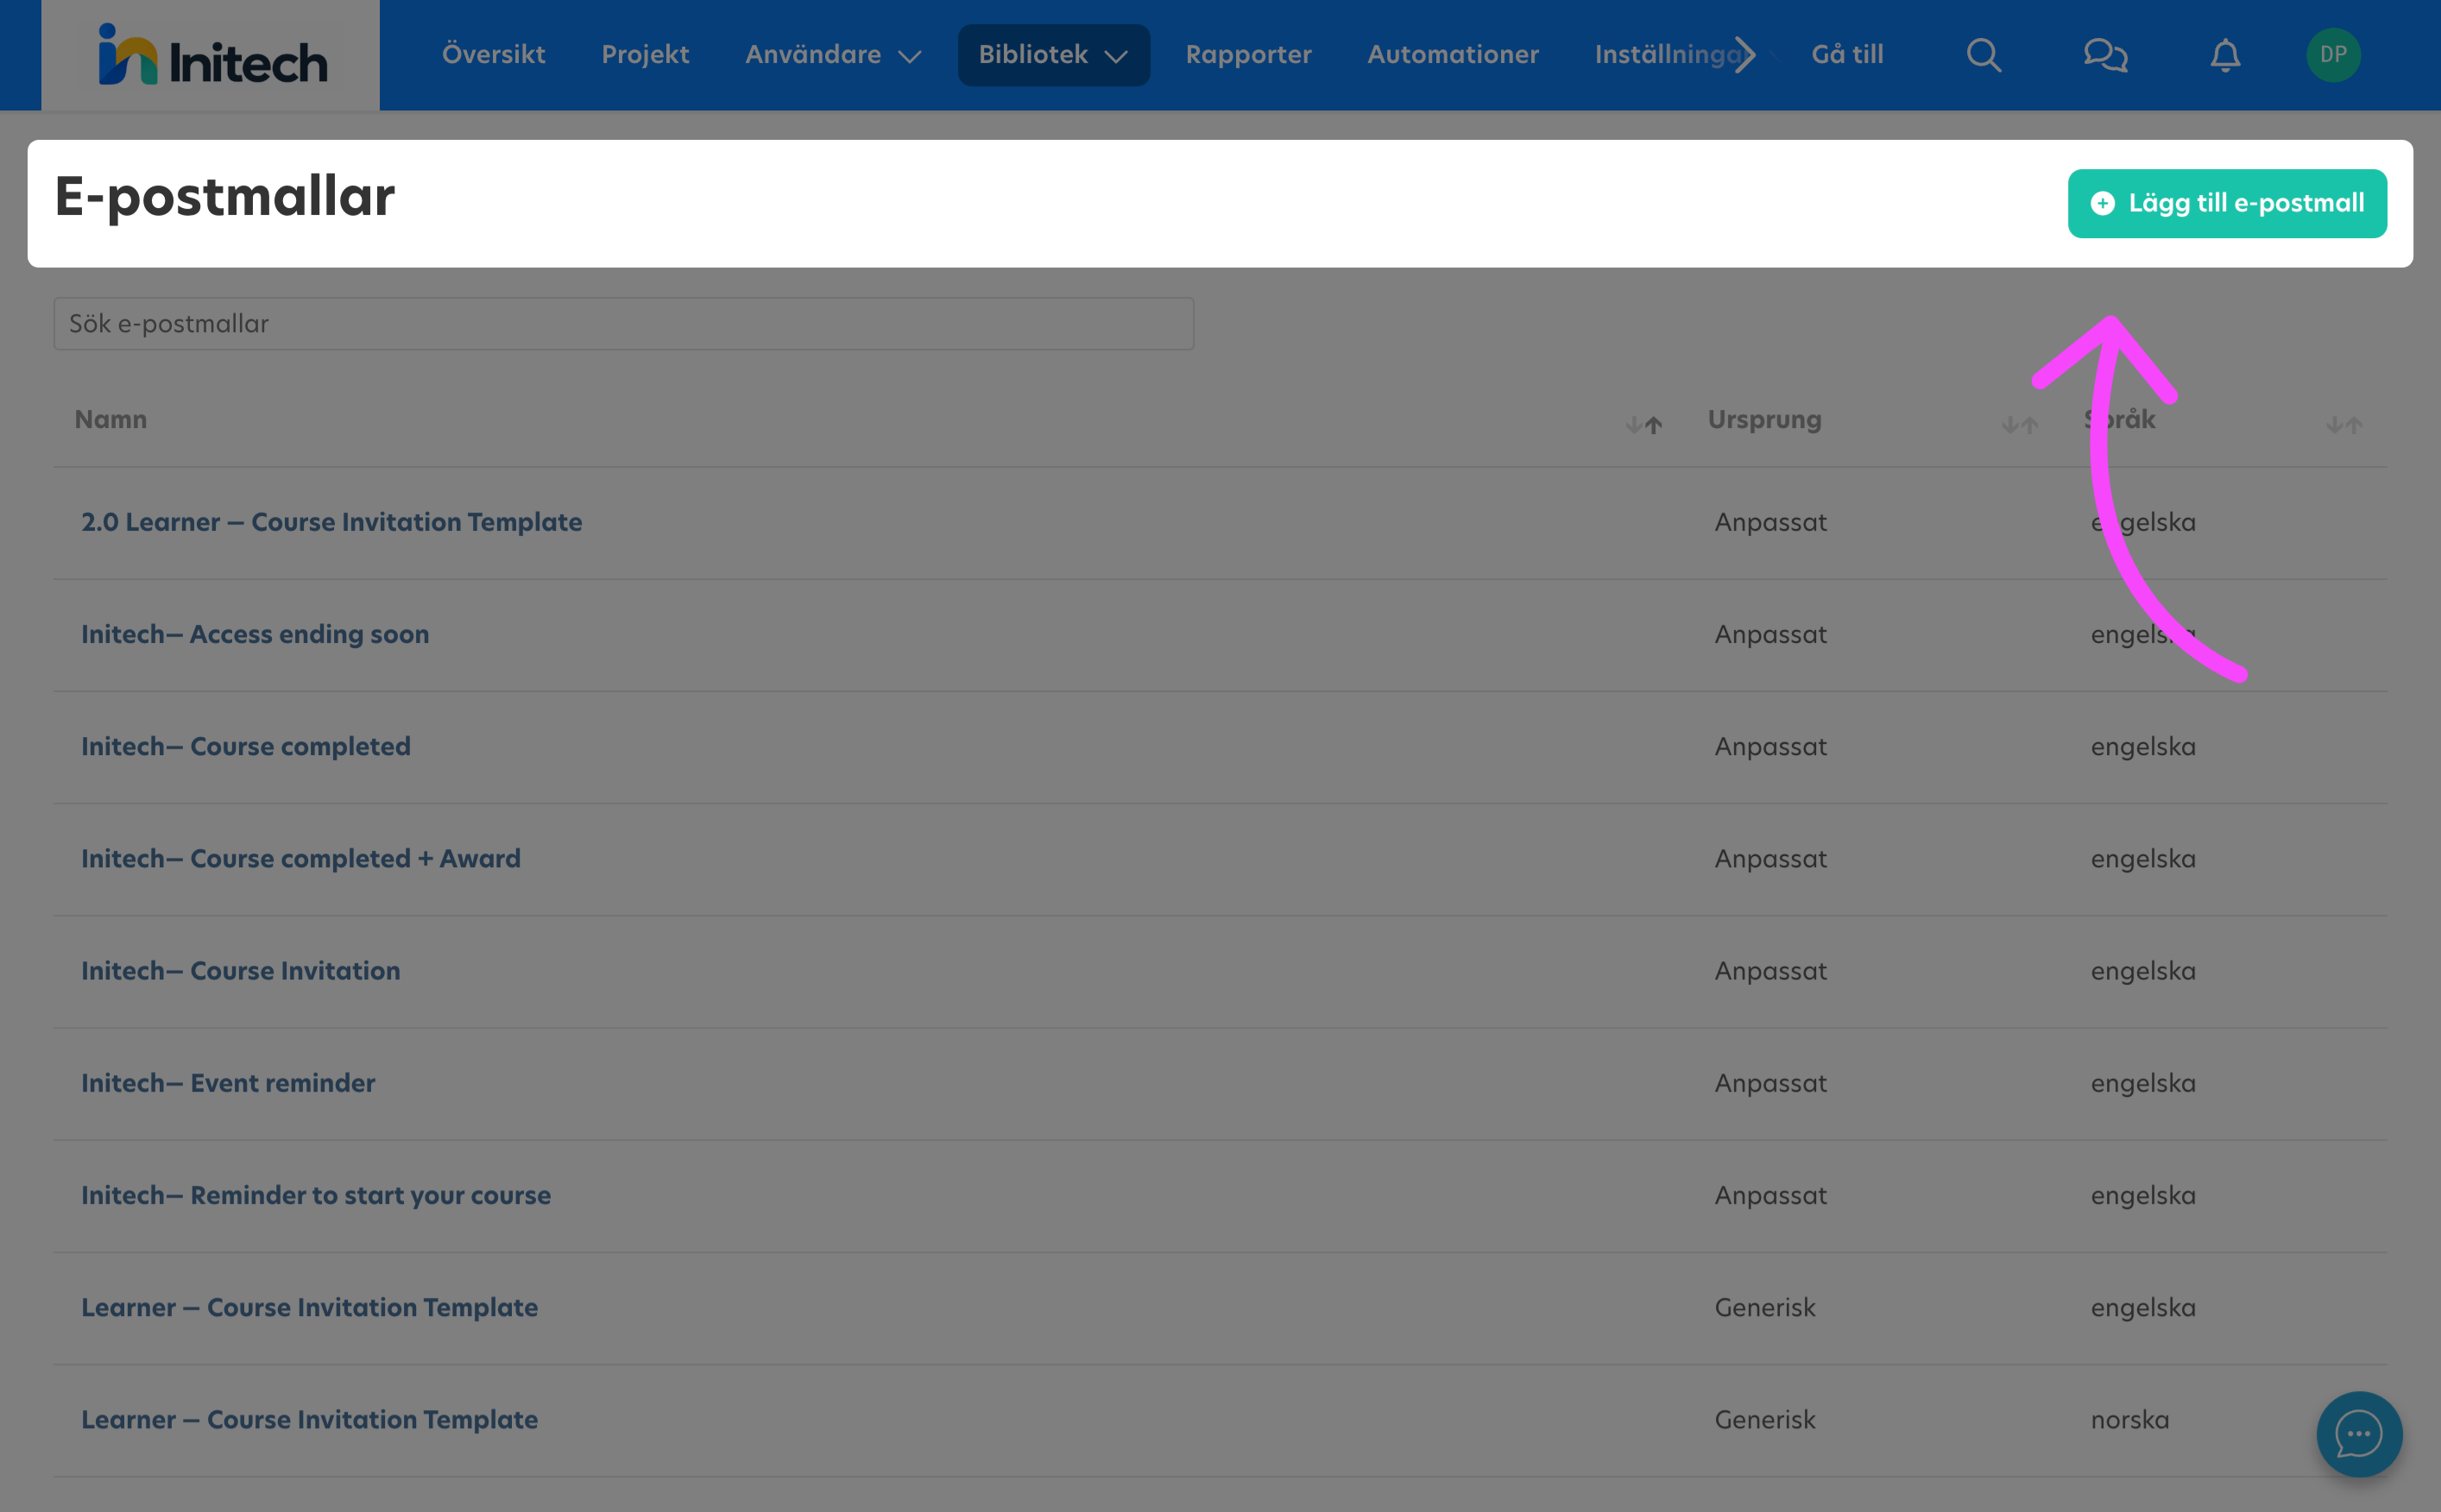This screenshot has height=1512, width=2441.
Task: Open the chat conversations icon in navbar
Action: (x=2105, y=55)
